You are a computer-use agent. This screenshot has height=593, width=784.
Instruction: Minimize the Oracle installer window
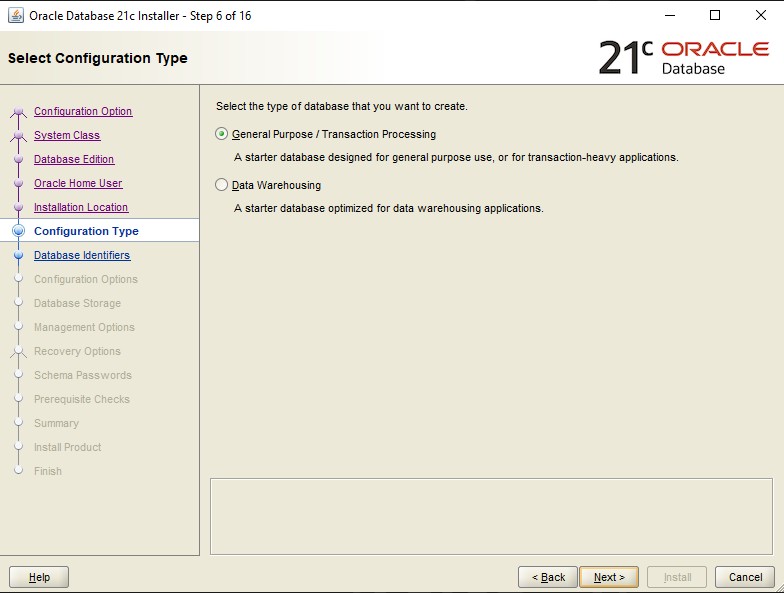click(x=670, y=16)
